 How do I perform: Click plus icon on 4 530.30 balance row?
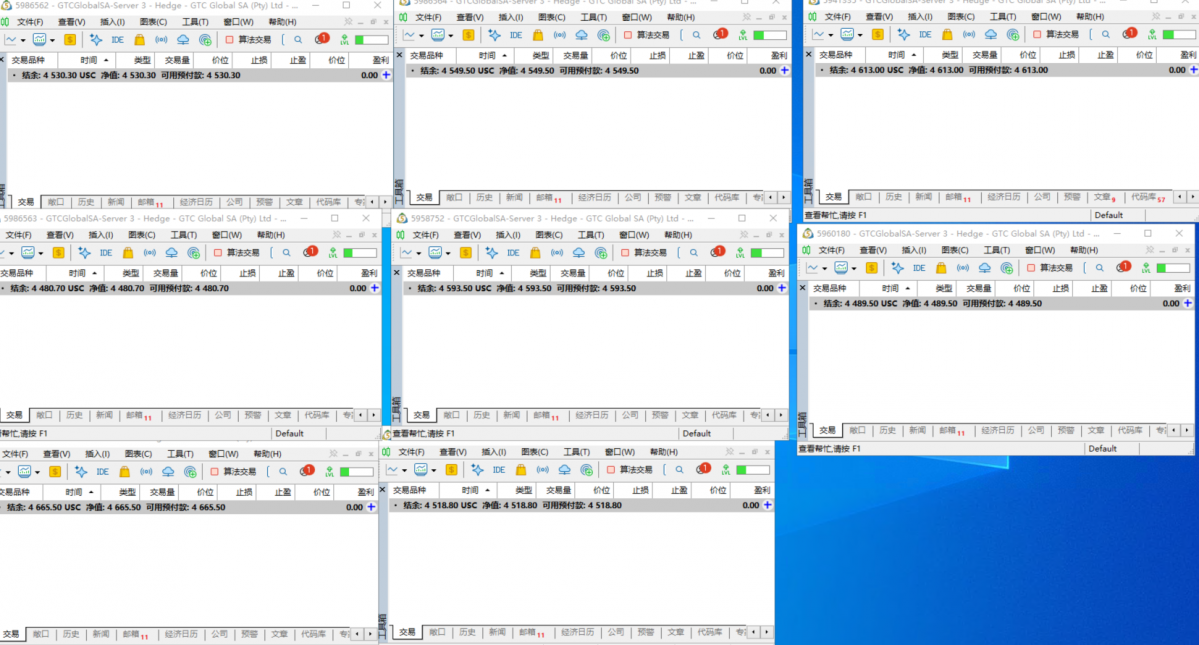[x=386, y=75]
